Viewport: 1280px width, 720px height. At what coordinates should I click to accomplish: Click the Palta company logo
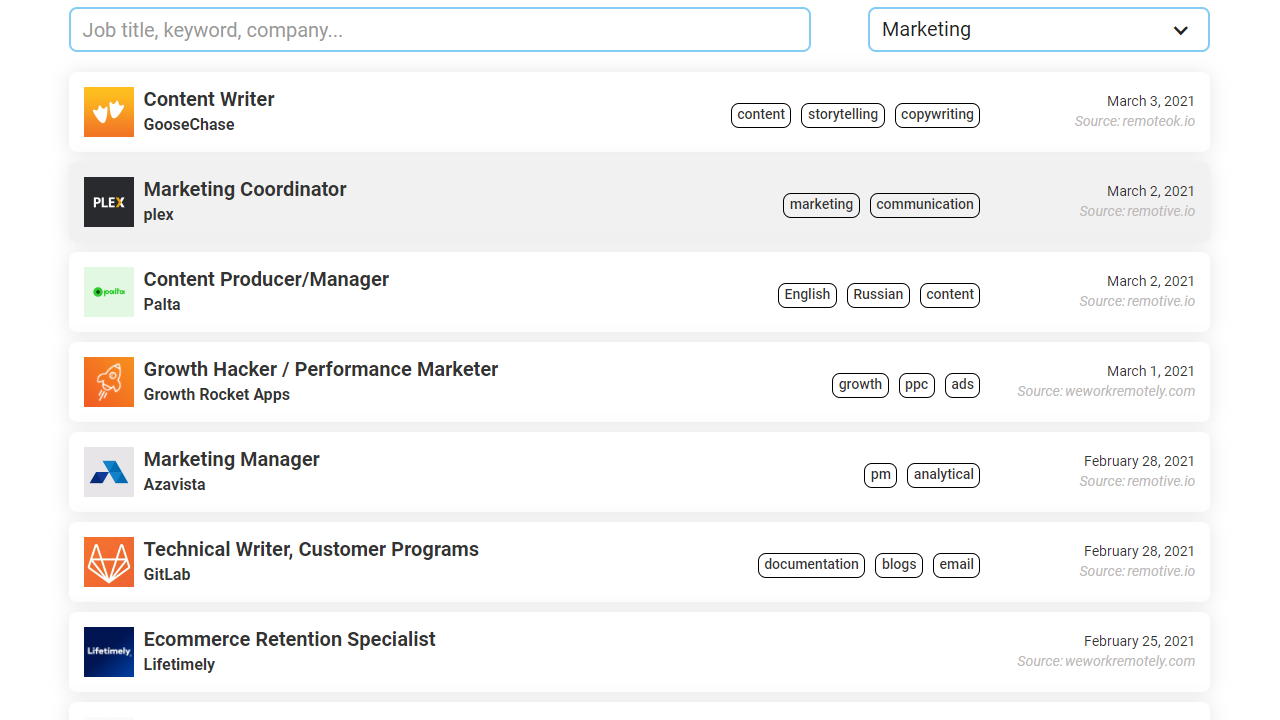pyautogui.click(x=109, y=292)
